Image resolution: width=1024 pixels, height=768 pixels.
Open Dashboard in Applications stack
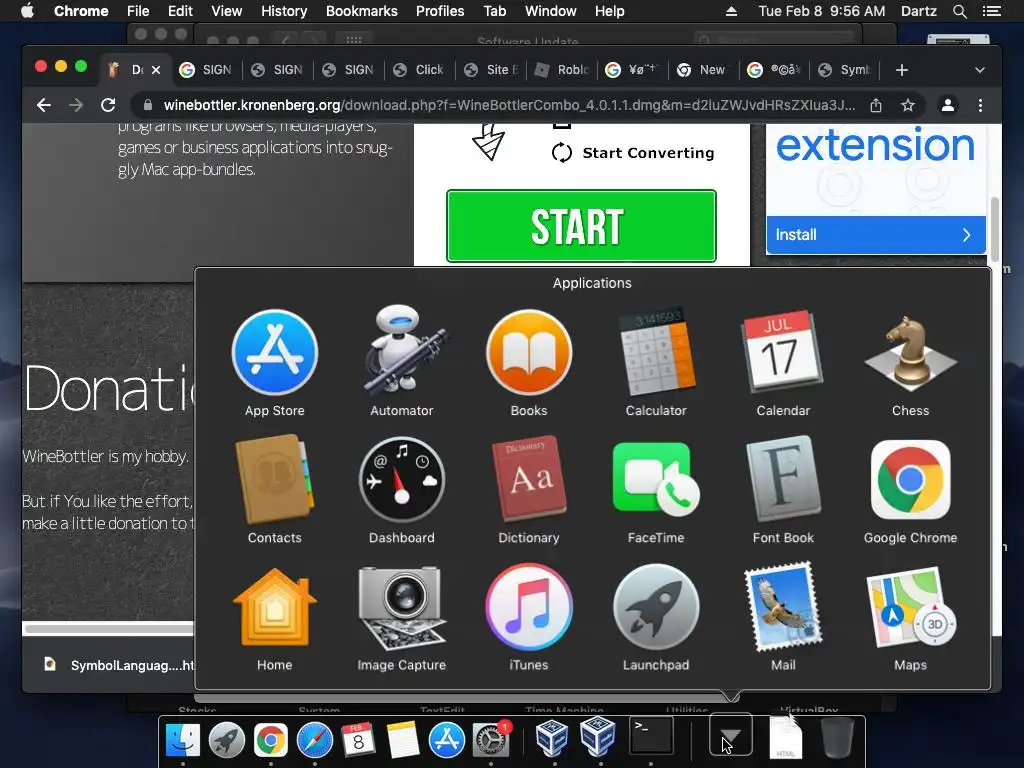pyautogui.click(x=402, y=480)
